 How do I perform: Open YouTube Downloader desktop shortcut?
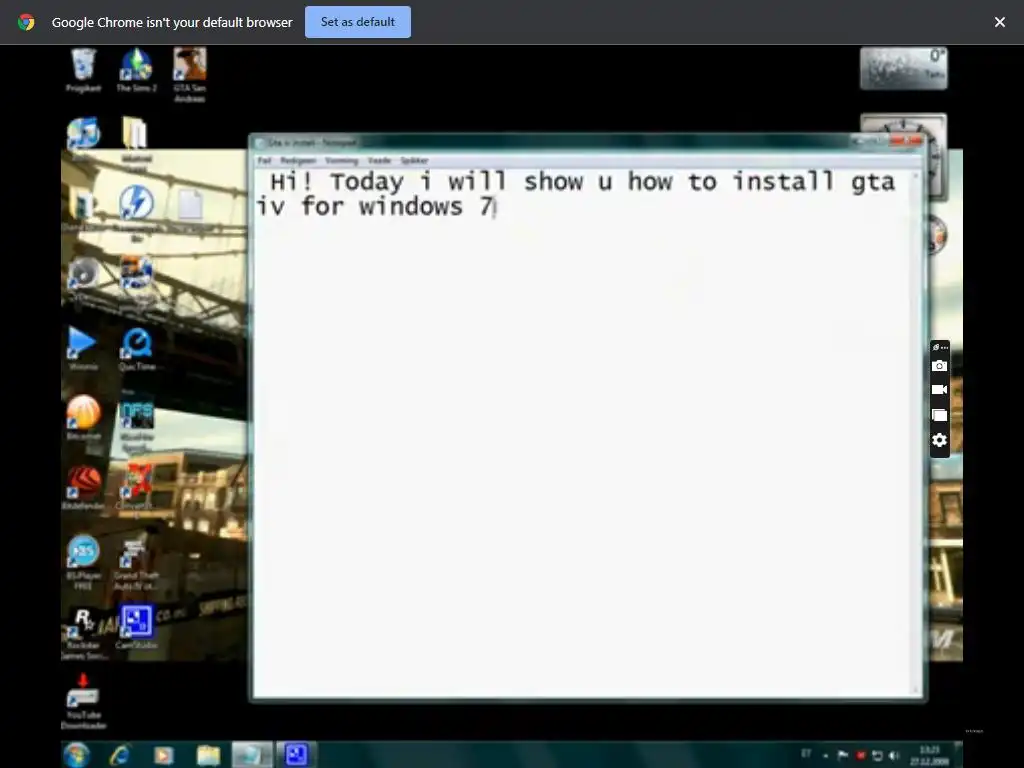[x=84, y=703]
